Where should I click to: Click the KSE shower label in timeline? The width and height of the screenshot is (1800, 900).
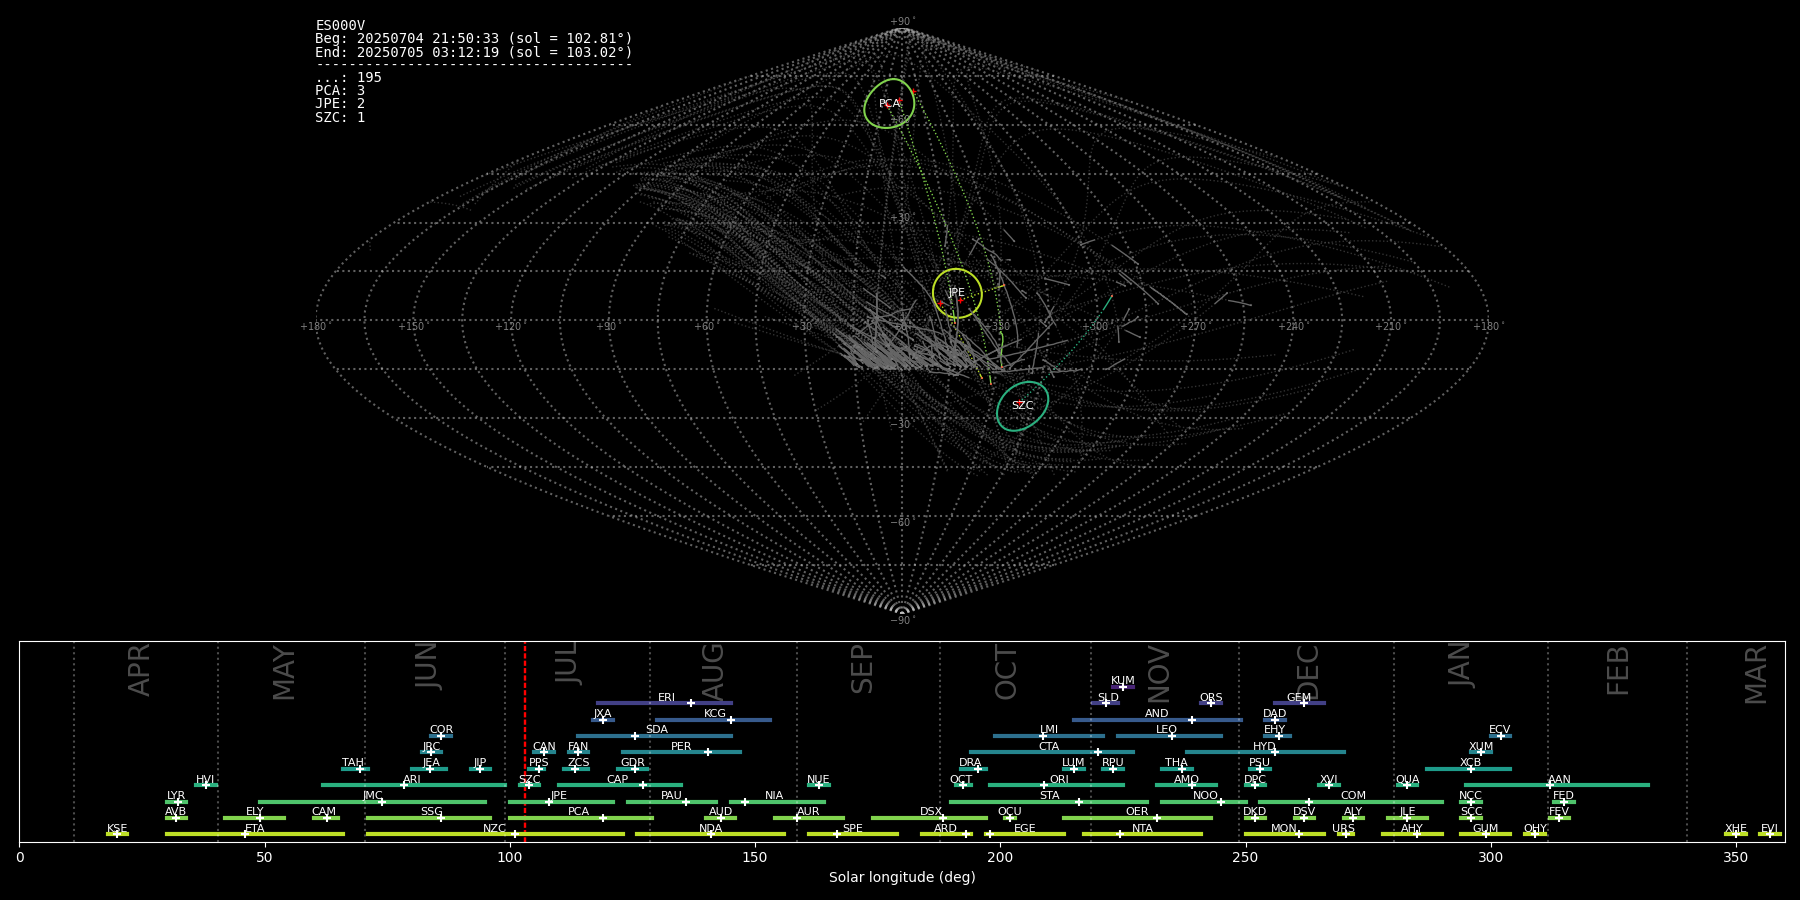[x=117, y=829]
